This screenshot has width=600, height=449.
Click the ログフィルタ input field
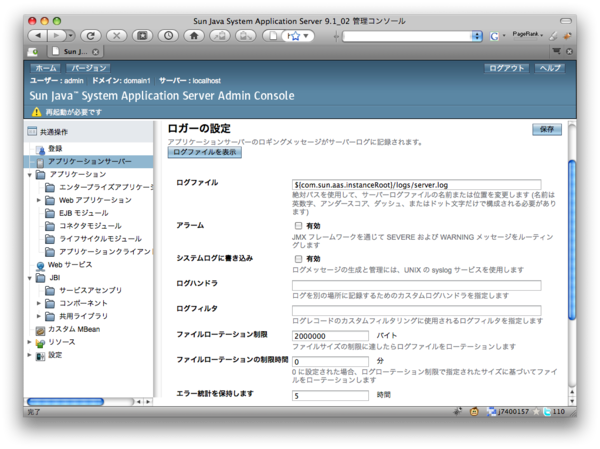tap(416, 310)
